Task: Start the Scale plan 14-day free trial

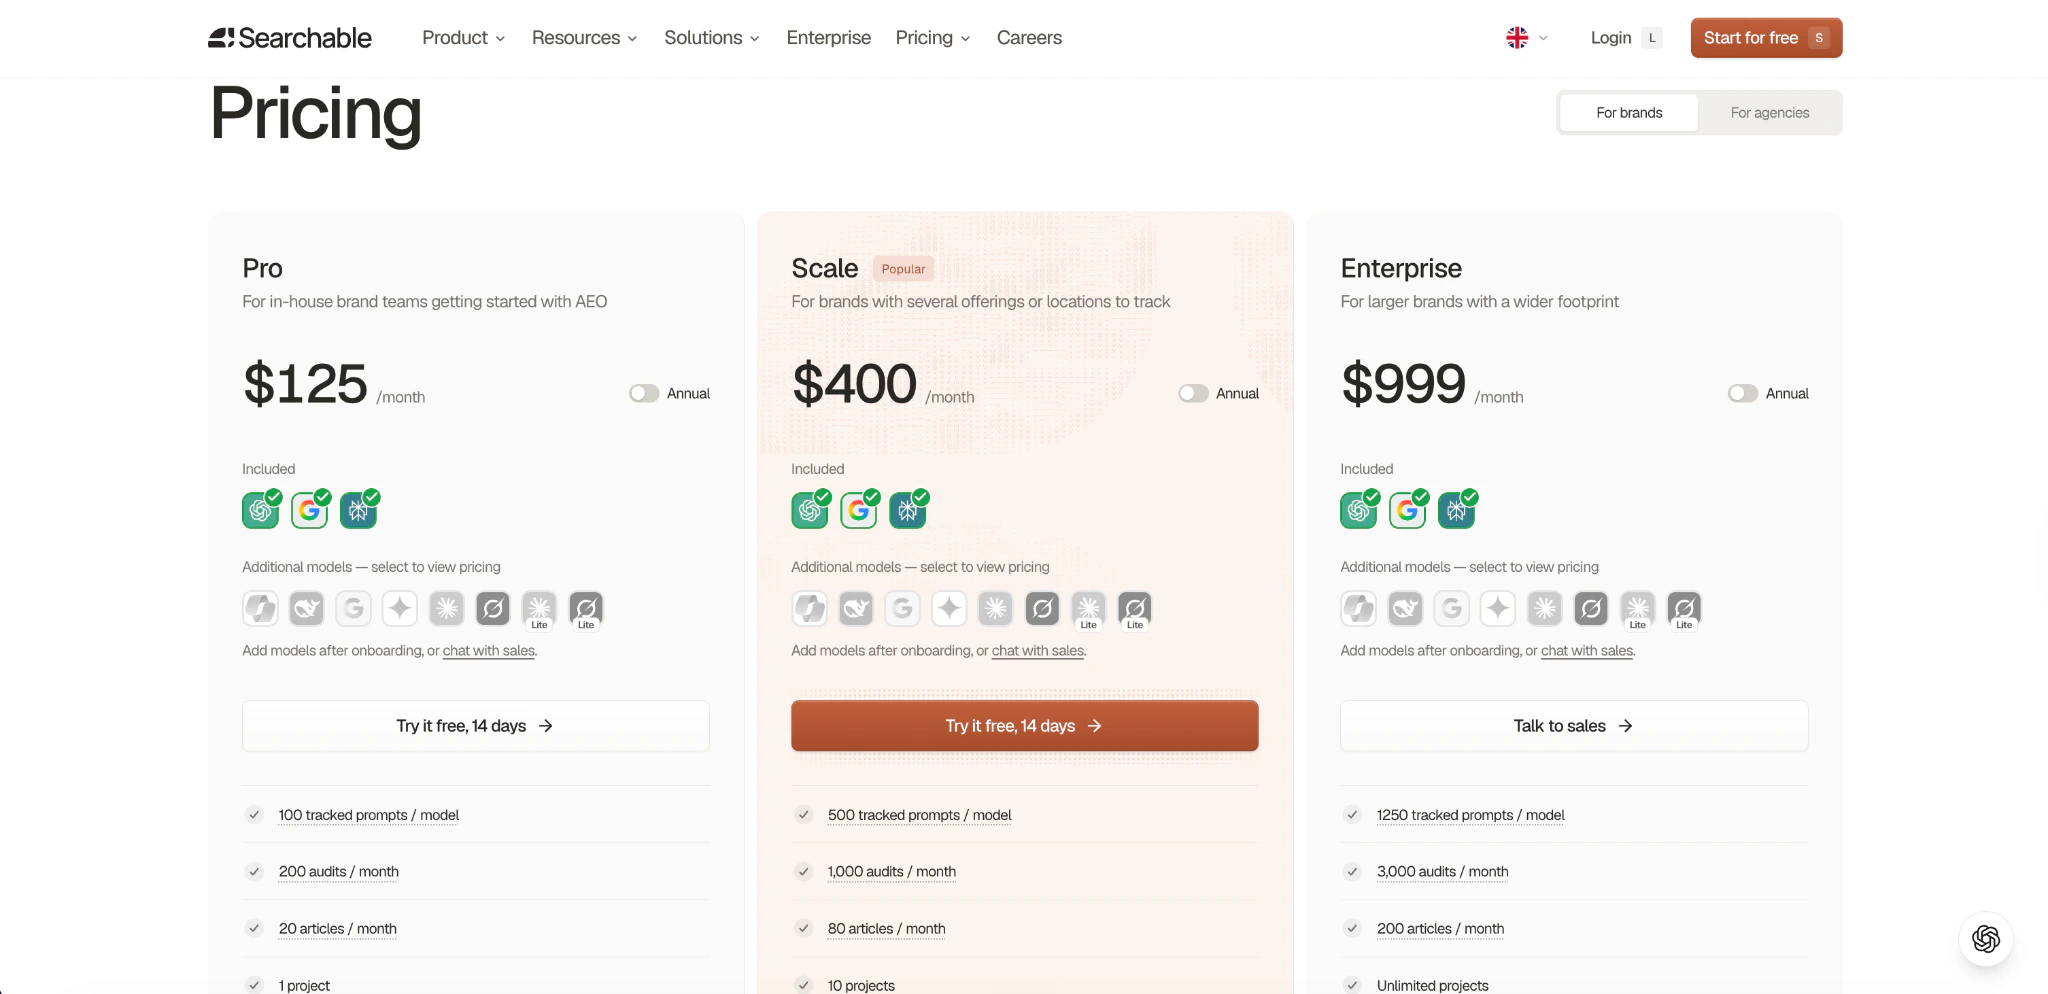Action: pyautogui.click(x=1025, y=726)
